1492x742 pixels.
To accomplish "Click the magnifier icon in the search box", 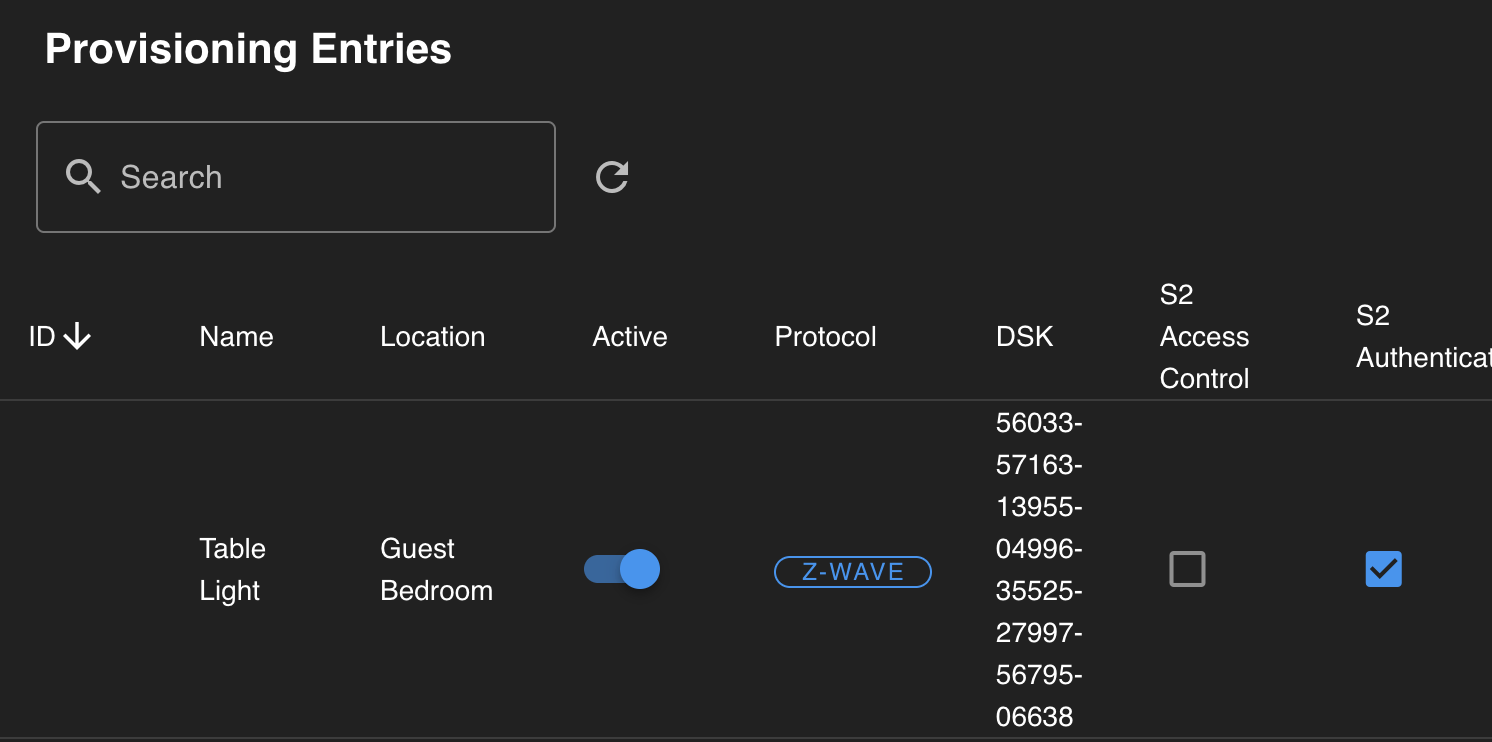I will point(83,177).
